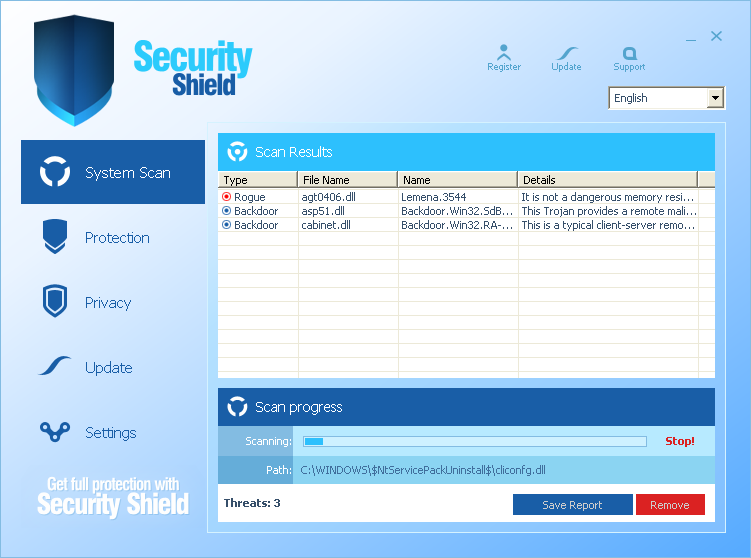Click the Settings nodes icon in sidebar
This screenshot has height=558, width=751.
54,432
